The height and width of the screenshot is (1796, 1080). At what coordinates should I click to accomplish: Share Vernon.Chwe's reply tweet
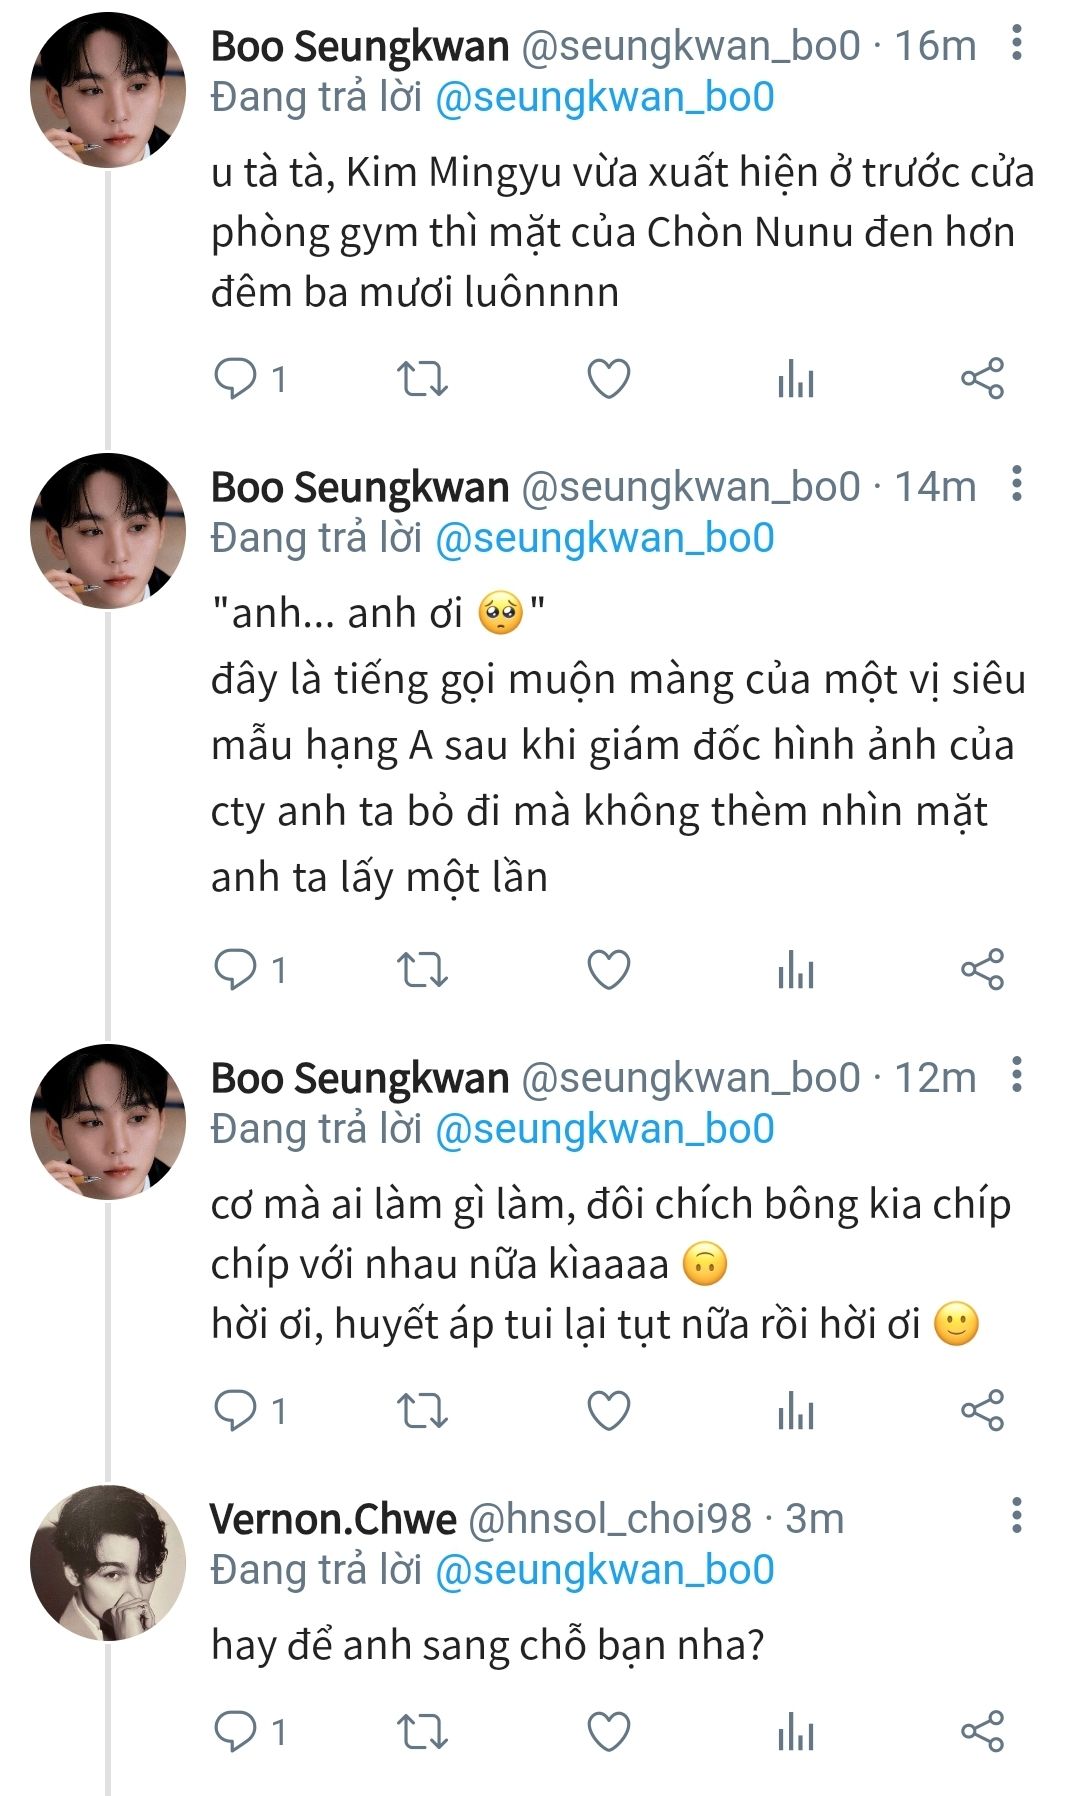(x=982, y=1731)
